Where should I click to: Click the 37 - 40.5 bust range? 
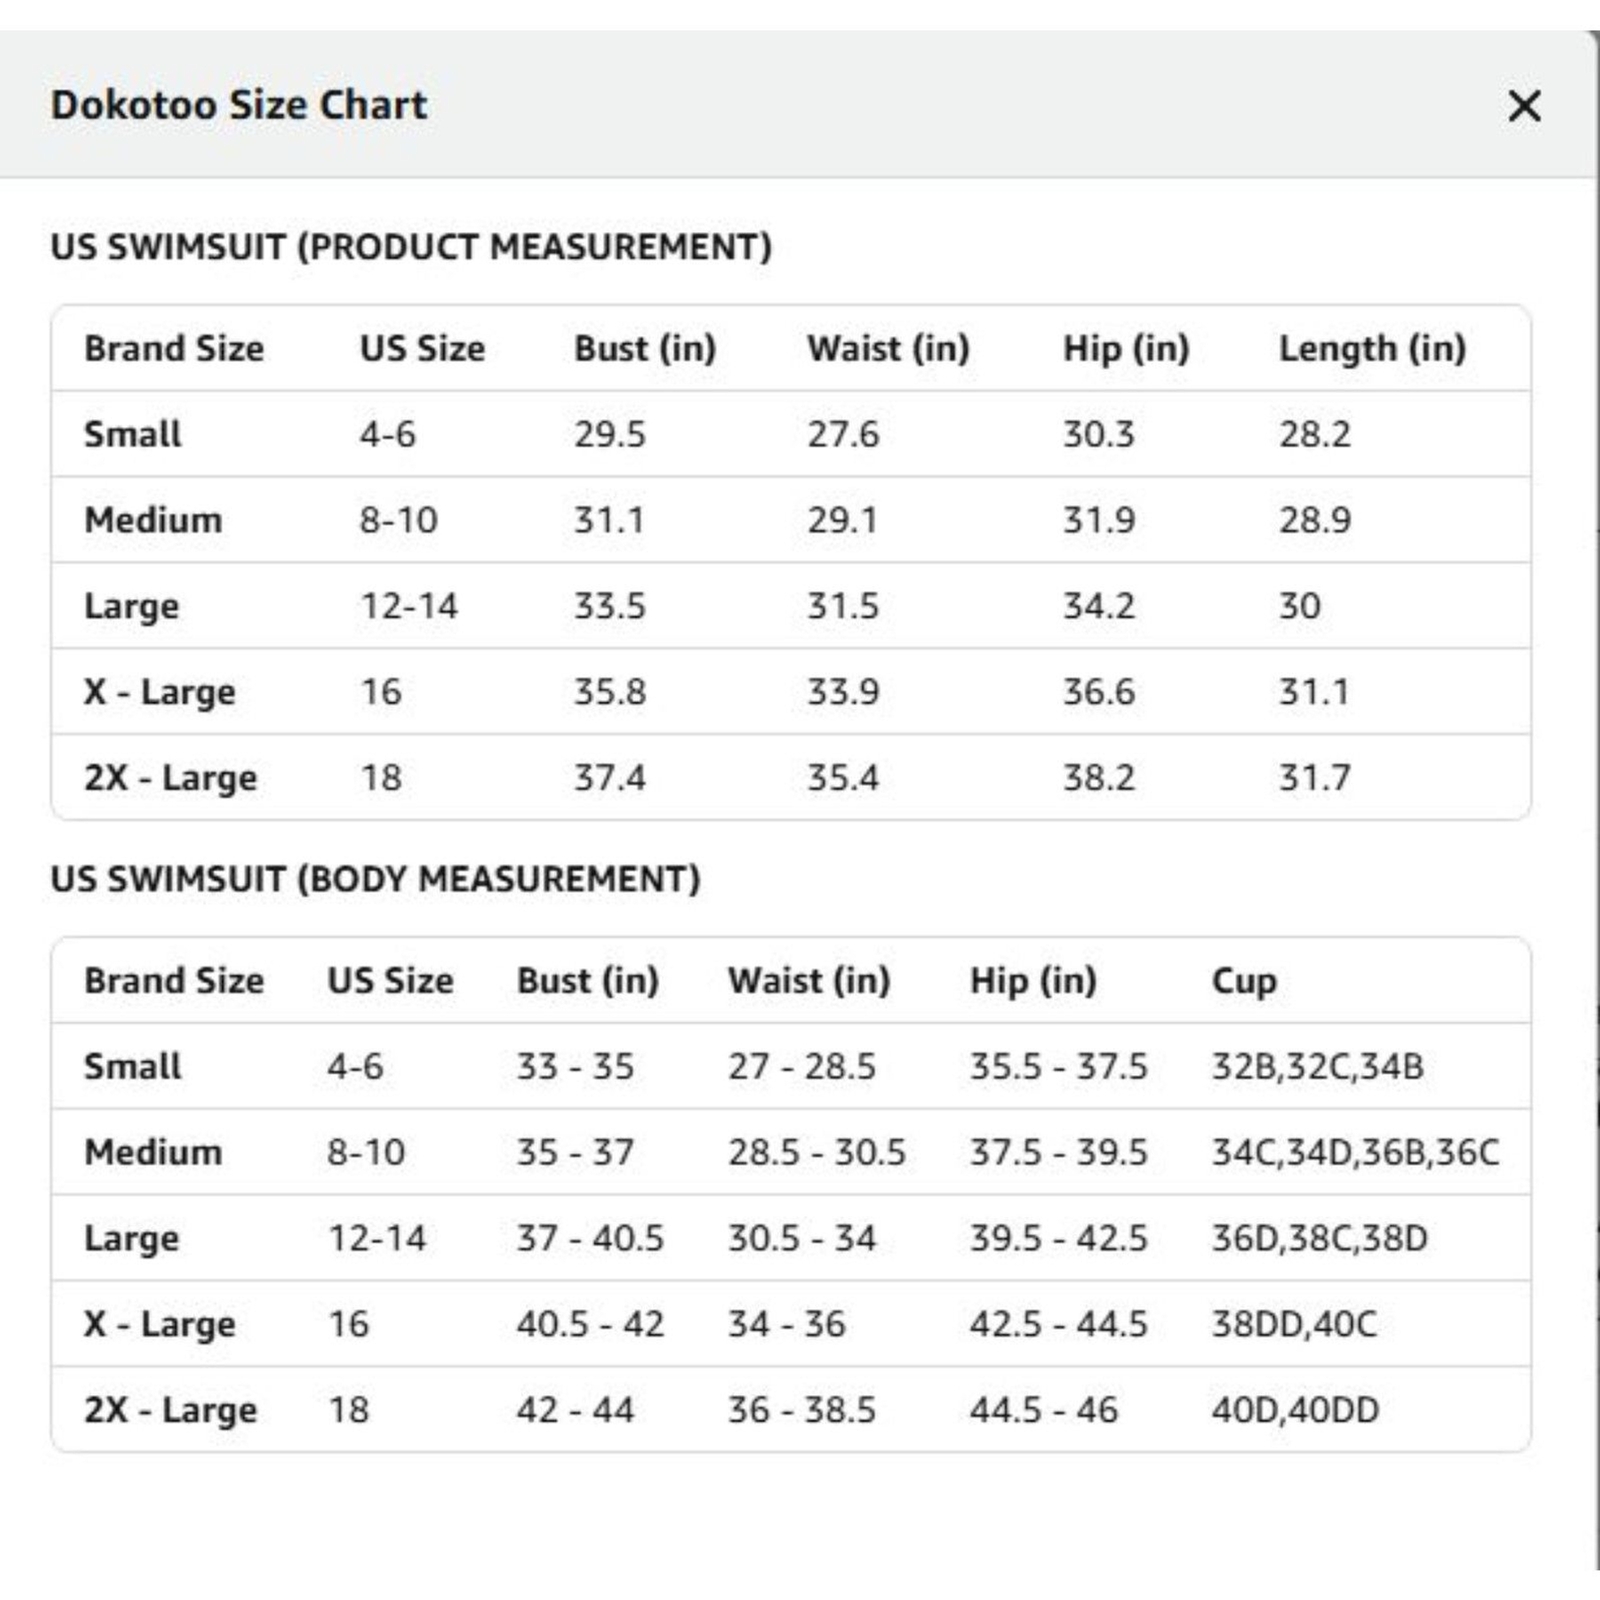tap(590, 1238)
